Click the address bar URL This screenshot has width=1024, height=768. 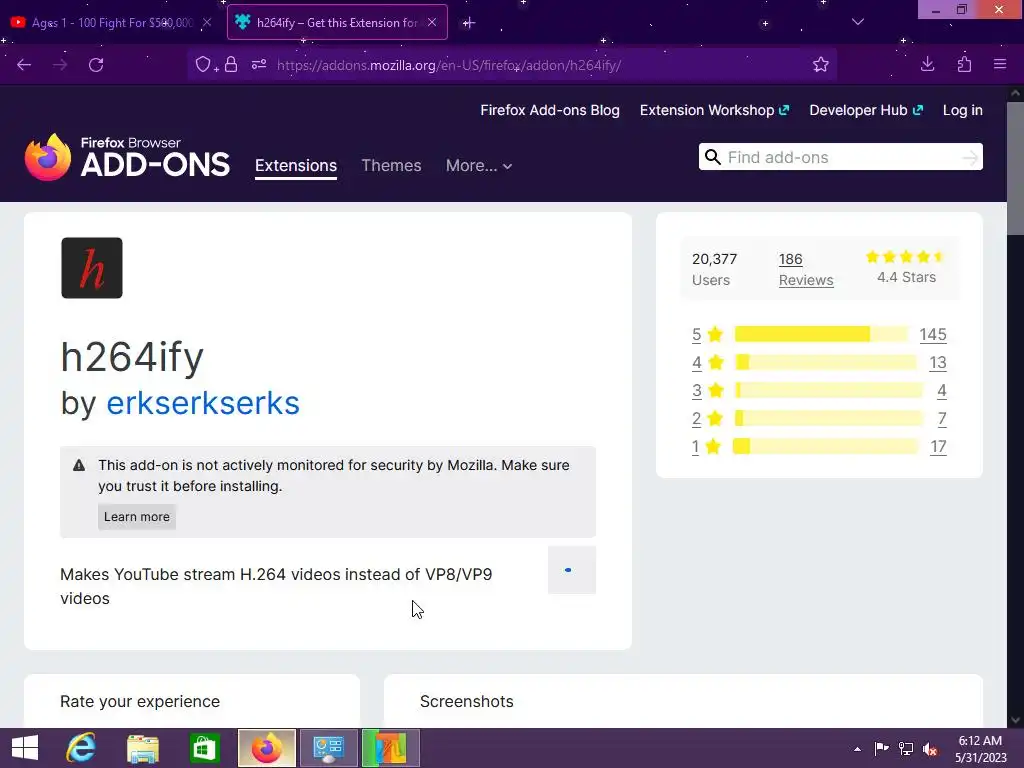pyautogui.click(x=448, y=65)
